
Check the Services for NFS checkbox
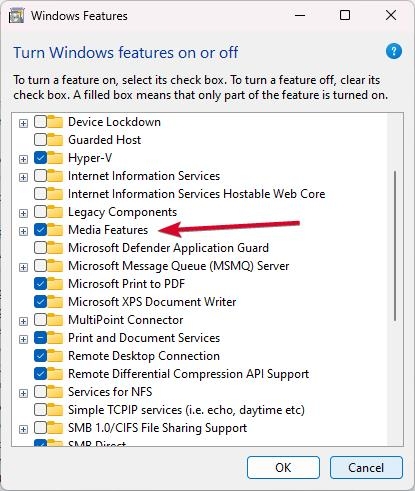click(40, 392)
